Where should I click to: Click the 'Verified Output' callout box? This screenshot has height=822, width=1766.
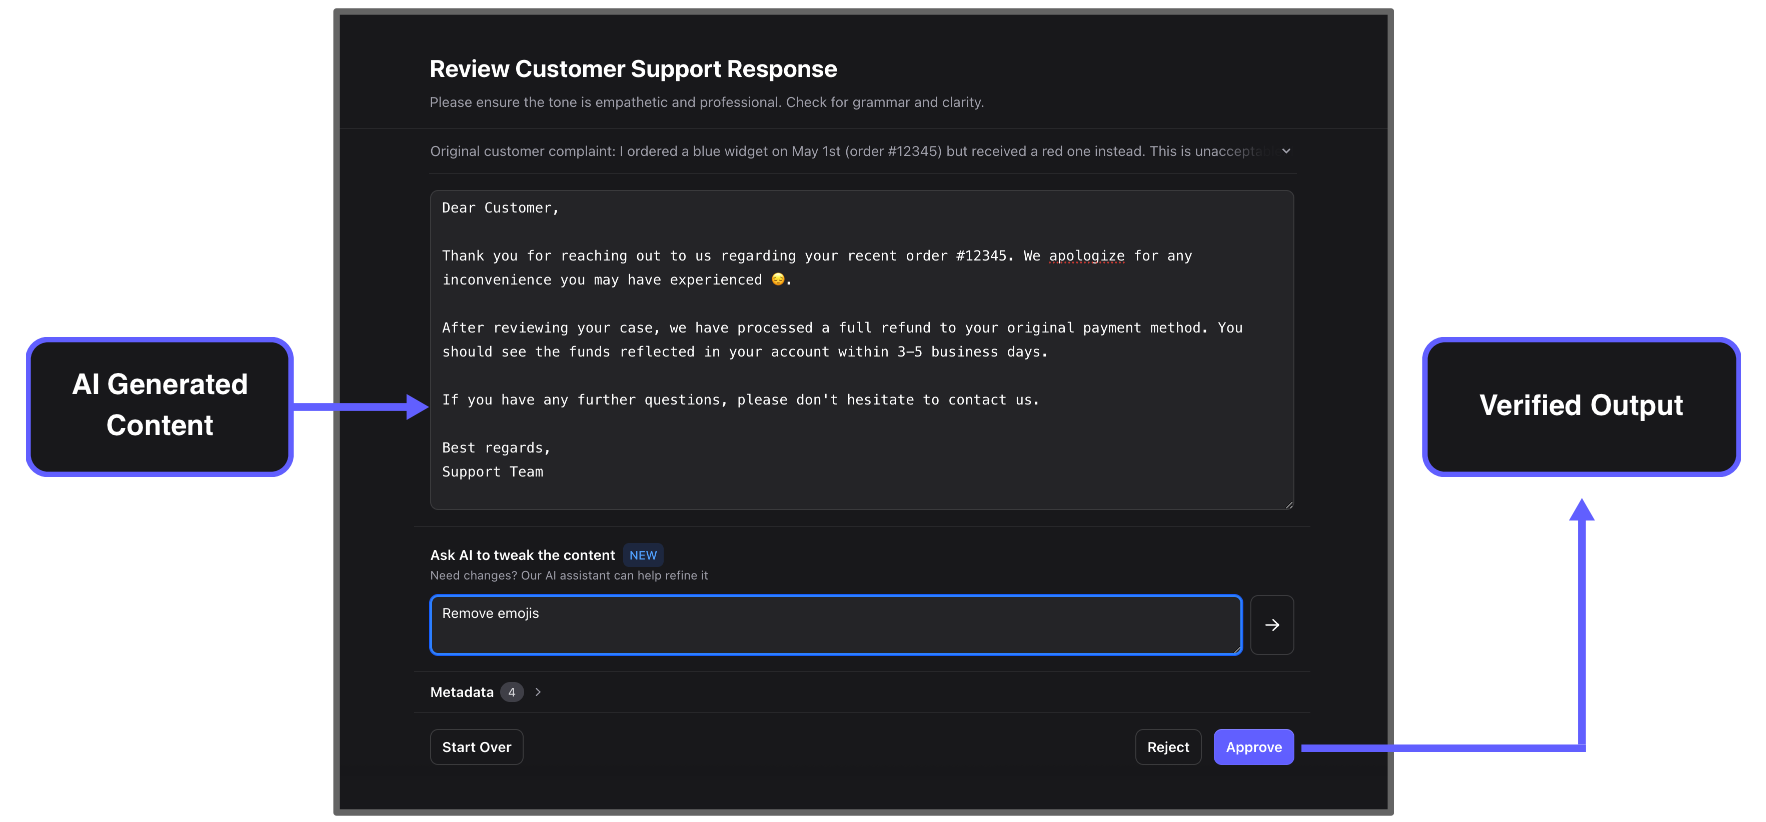(x=1580, y=406)
